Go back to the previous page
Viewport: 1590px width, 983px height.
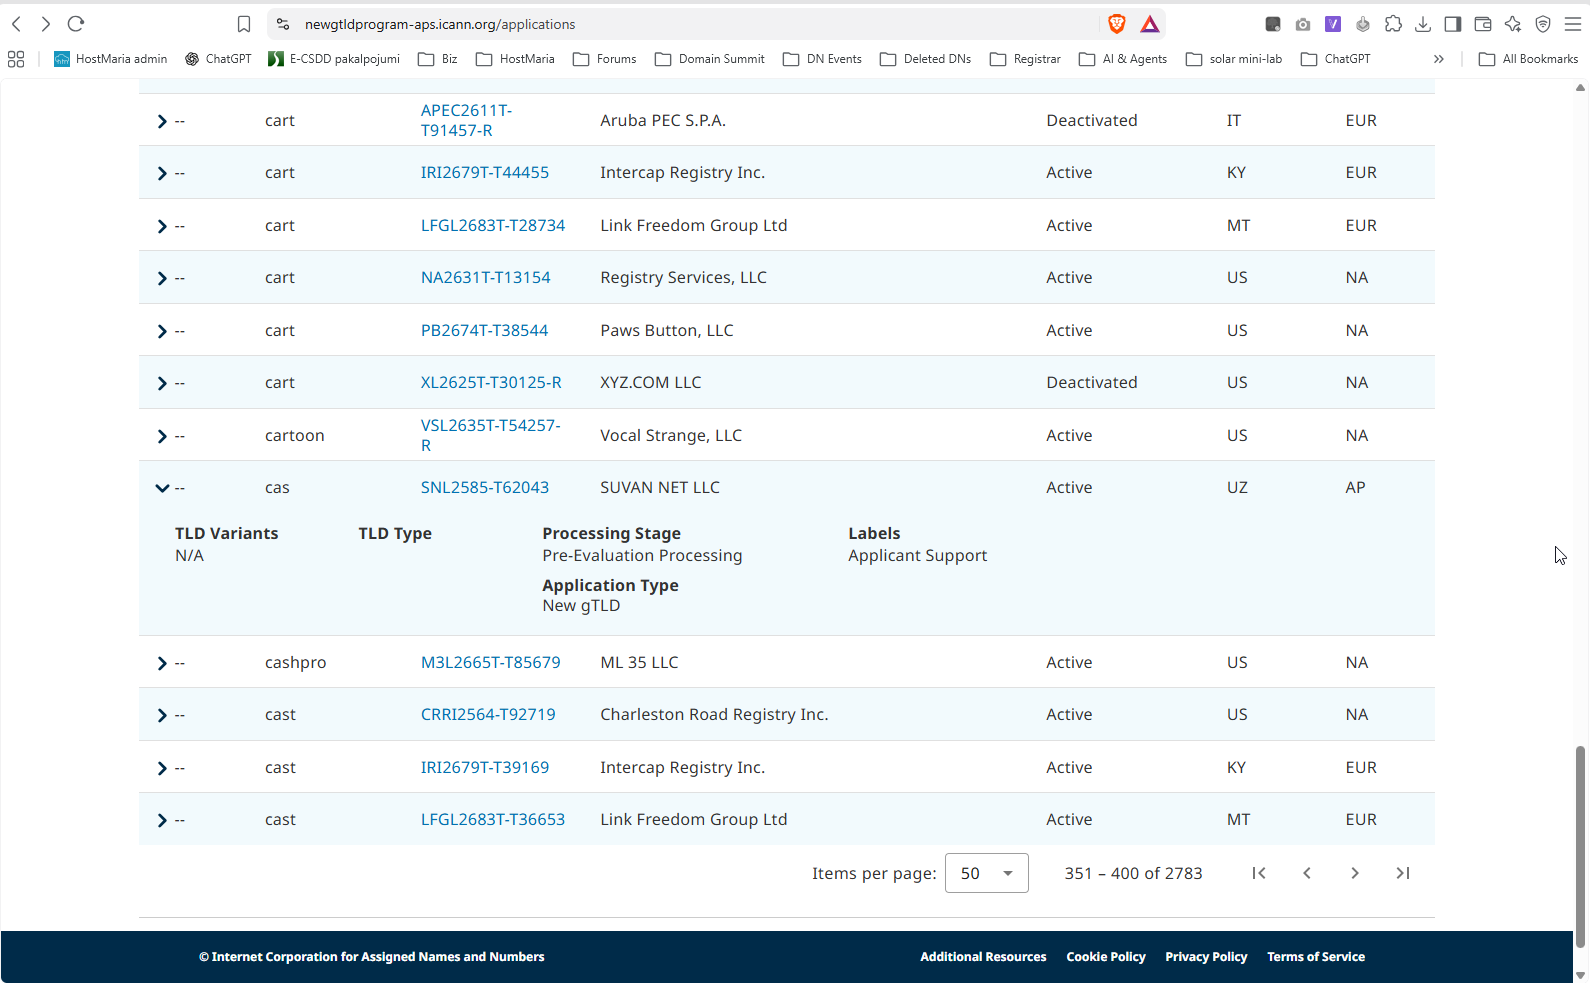pyautogui.click(x=17, y=24)
